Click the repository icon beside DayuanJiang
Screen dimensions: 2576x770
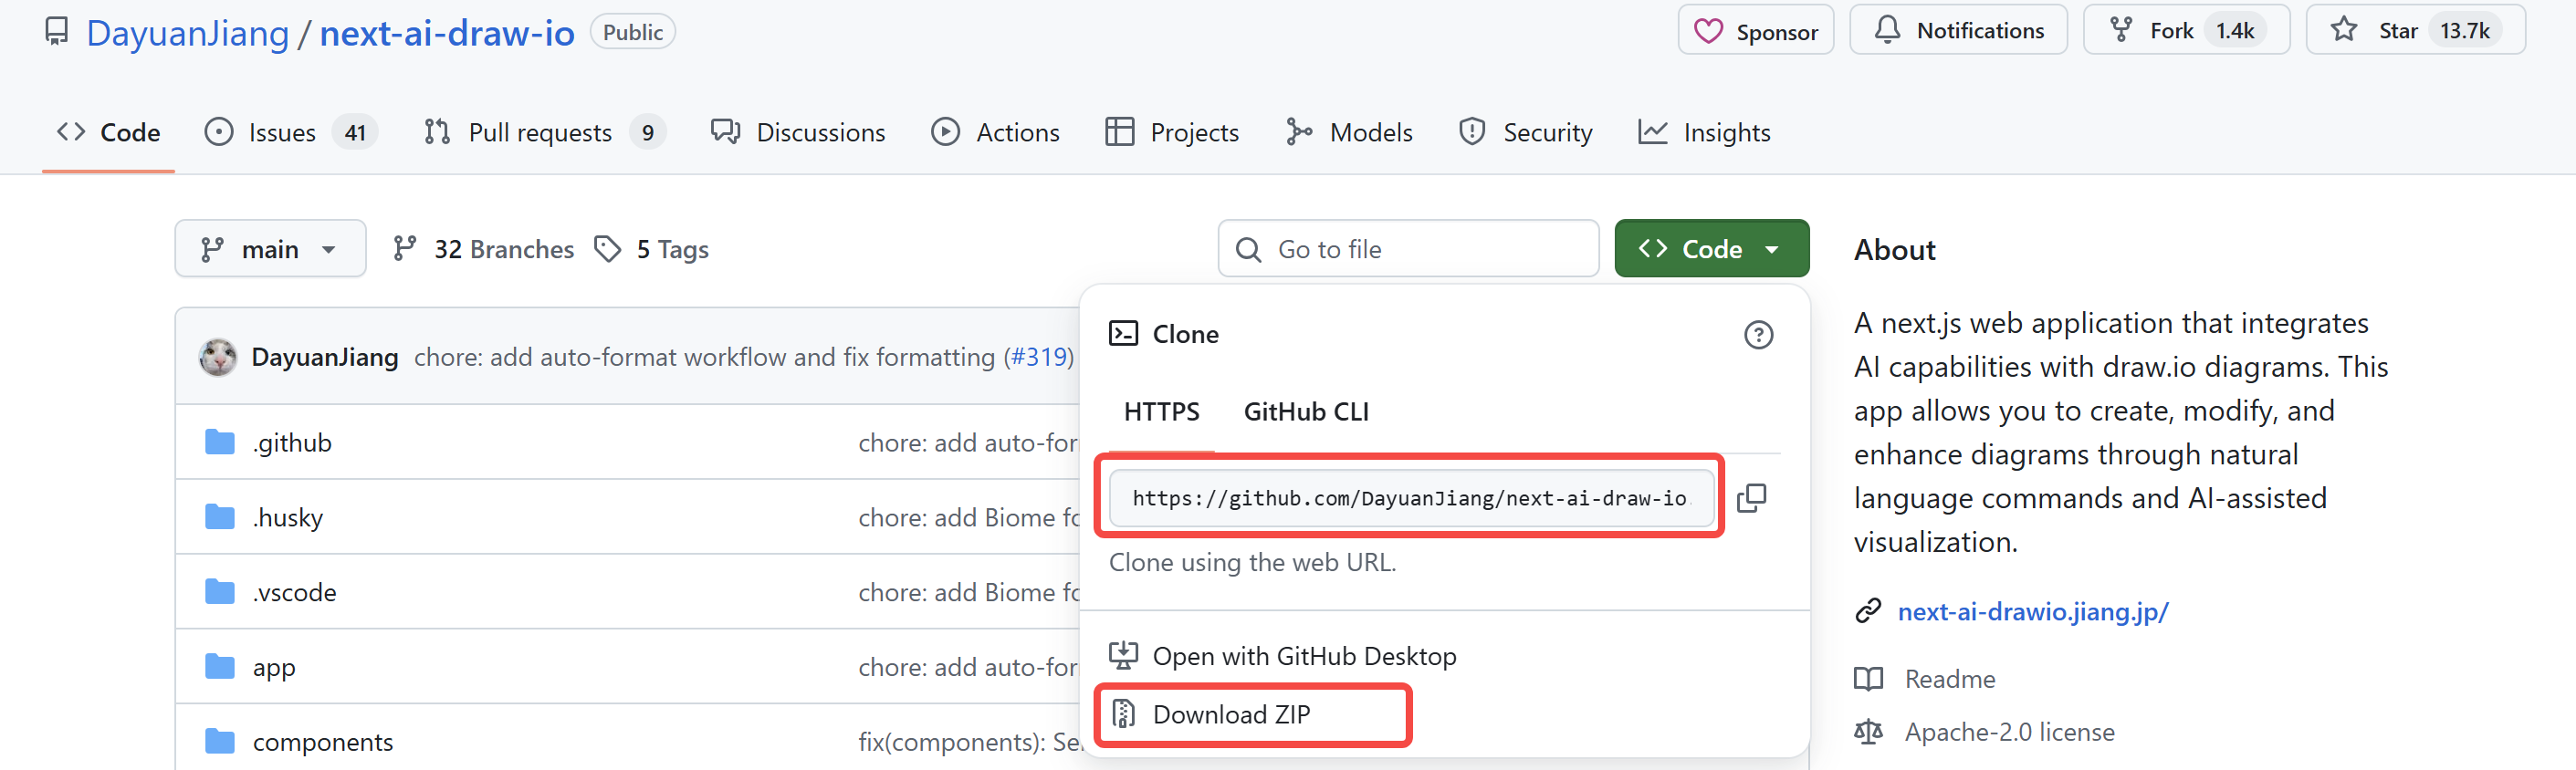pyautogui.click(x=57, y=32)
